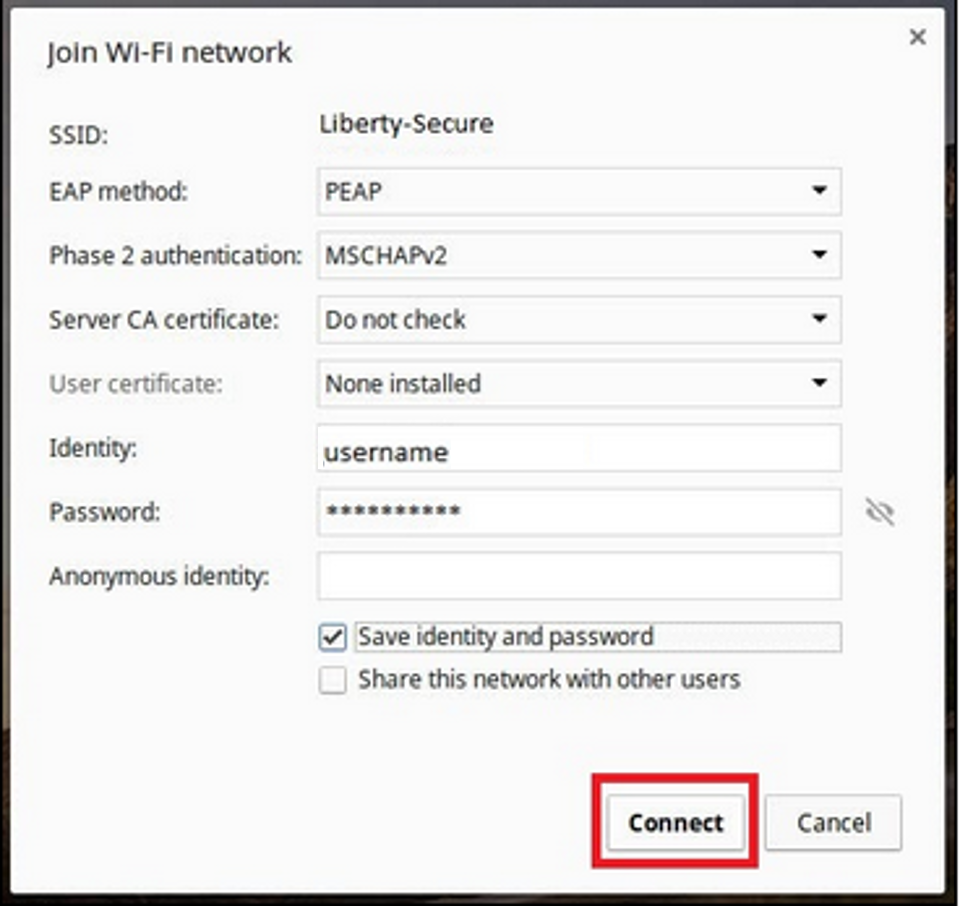
Task: Click the "Phase 2 authentication:" label
Action: [x=175, y=256]
